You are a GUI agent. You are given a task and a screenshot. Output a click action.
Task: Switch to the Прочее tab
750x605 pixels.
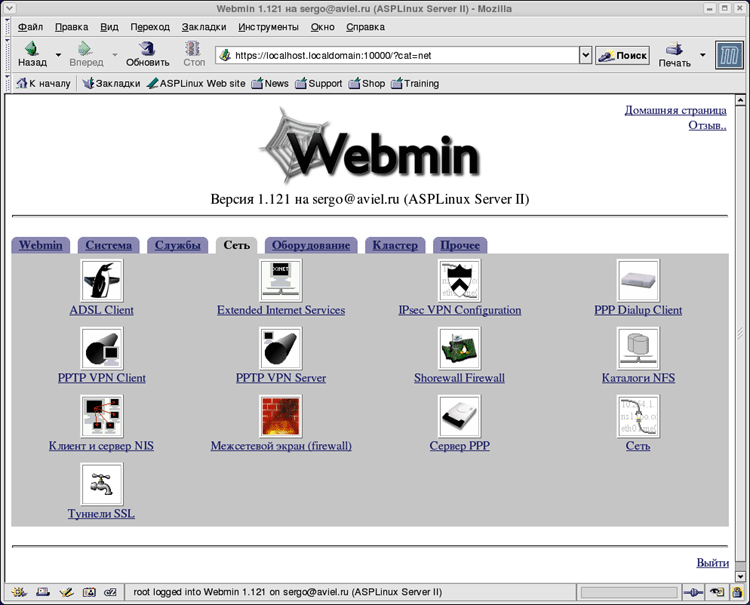(x=460, y=245)
